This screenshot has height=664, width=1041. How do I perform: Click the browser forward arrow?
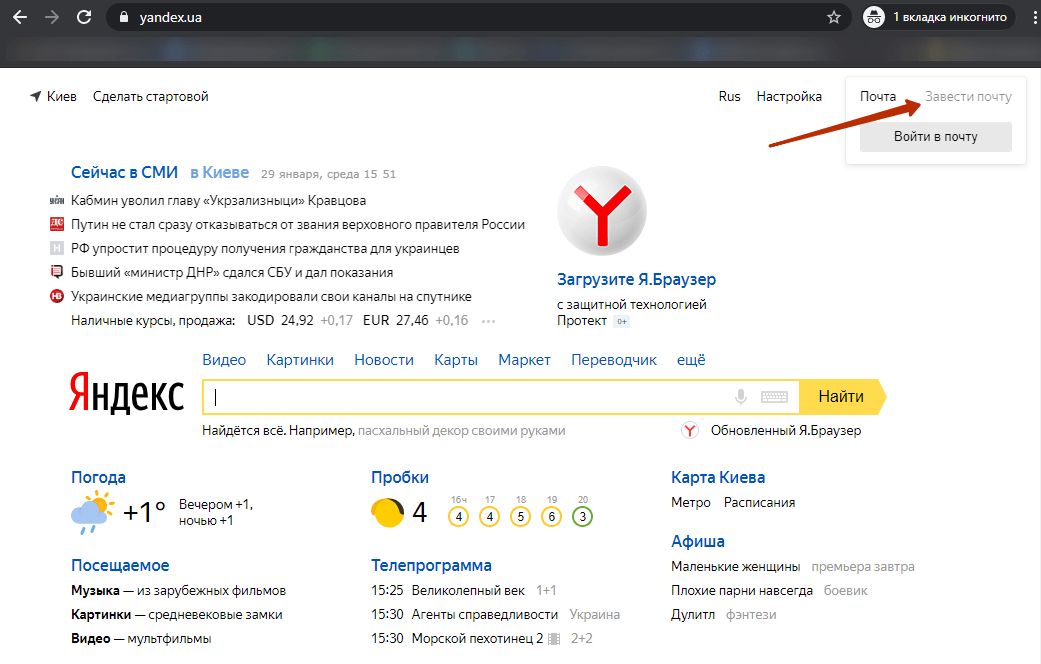[52, 17]
